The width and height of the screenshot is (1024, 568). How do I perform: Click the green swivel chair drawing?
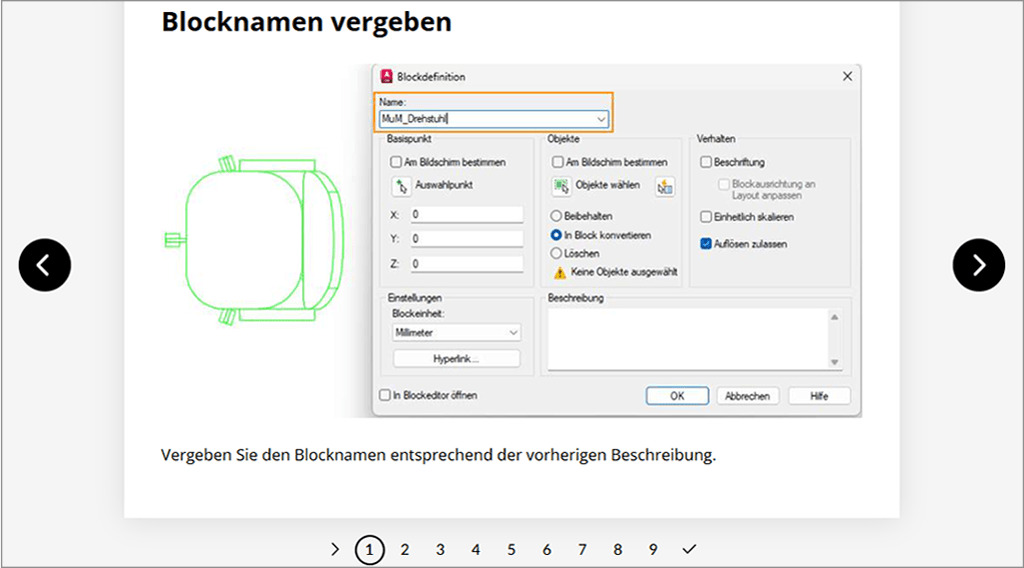pyautogui.click(x=254, y=241)
